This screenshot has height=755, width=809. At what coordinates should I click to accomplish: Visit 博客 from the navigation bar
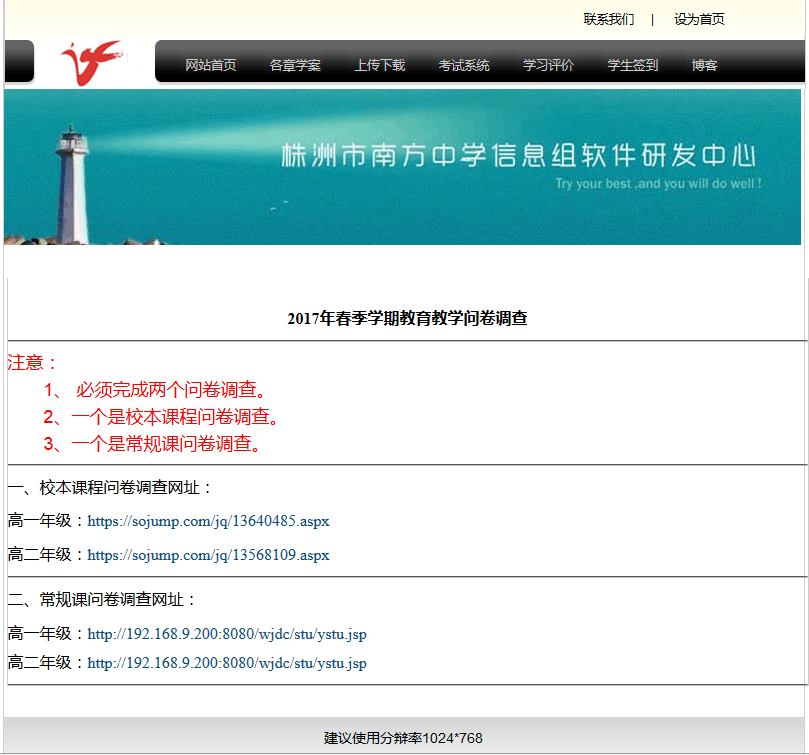pyautogui.click(x=704, y=65)
